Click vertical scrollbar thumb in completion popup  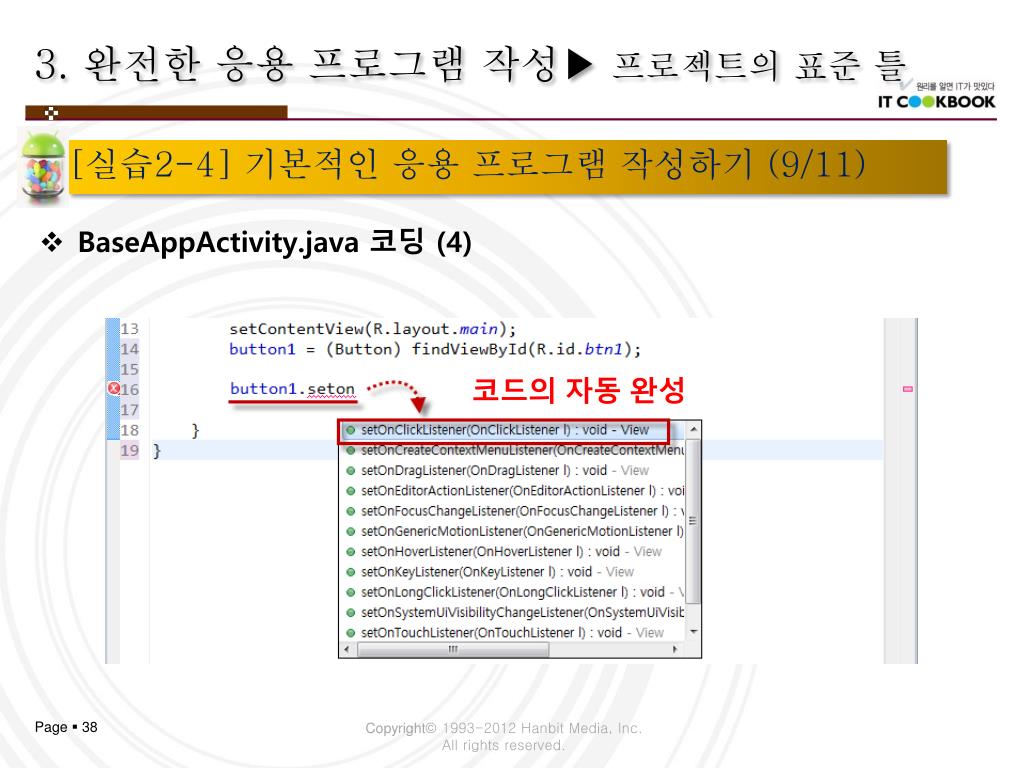tap(694, 520)
